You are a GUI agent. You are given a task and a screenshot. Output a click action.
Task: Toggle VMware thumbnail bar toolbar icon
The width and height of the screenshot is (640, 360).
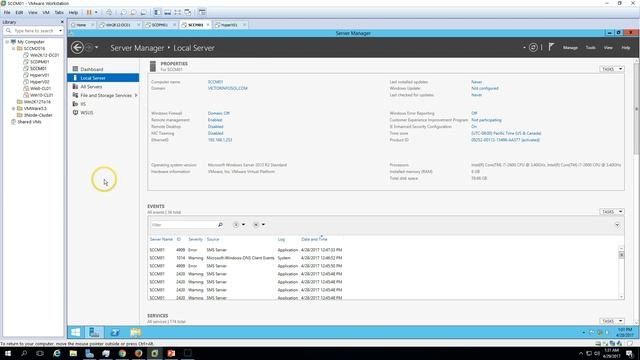coord(167,12)
